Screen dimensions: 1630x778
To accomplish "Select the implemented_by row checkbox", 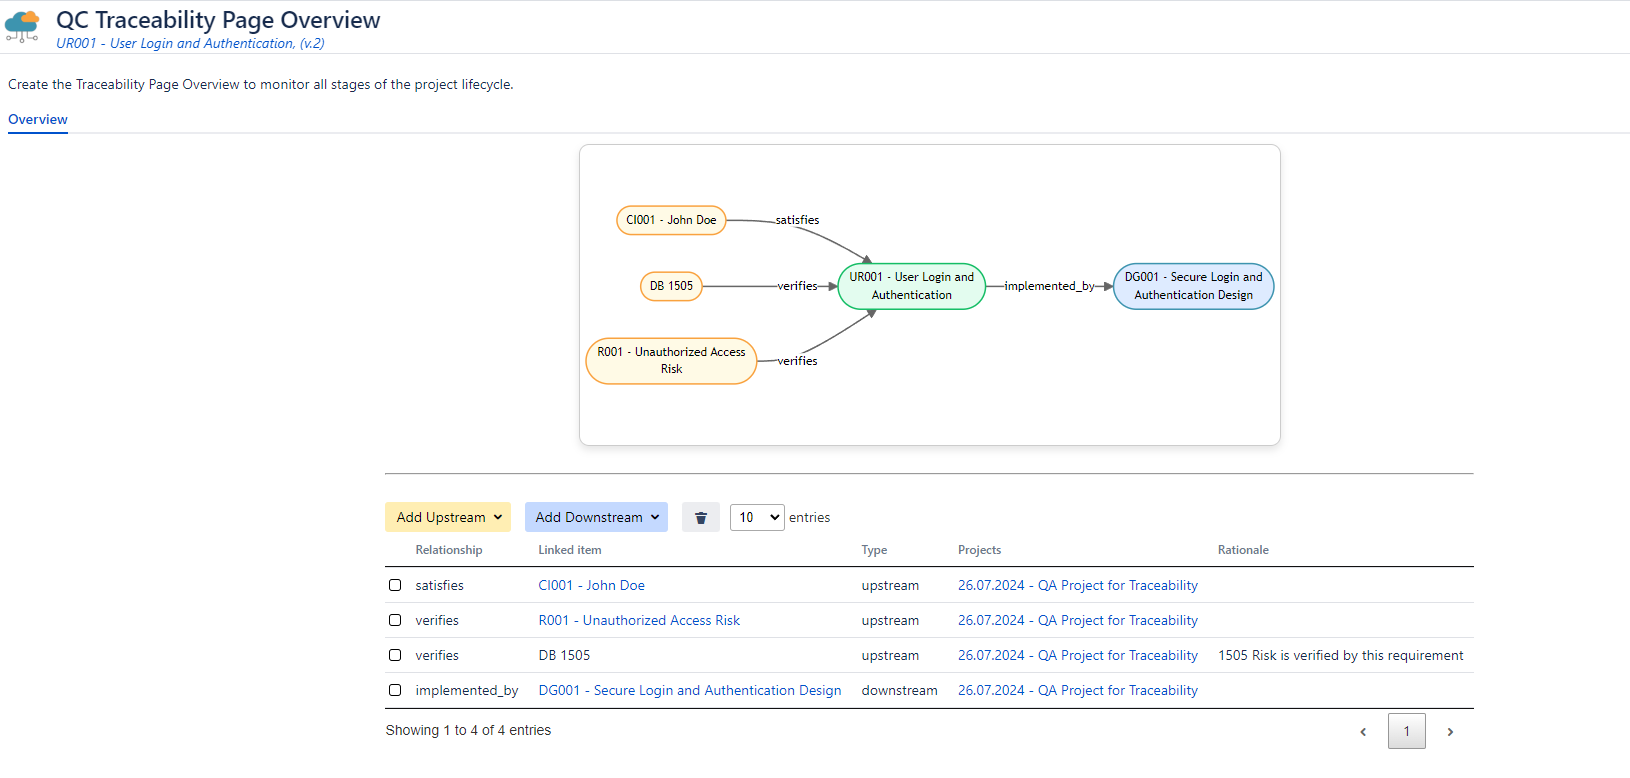I will [395, 690].
